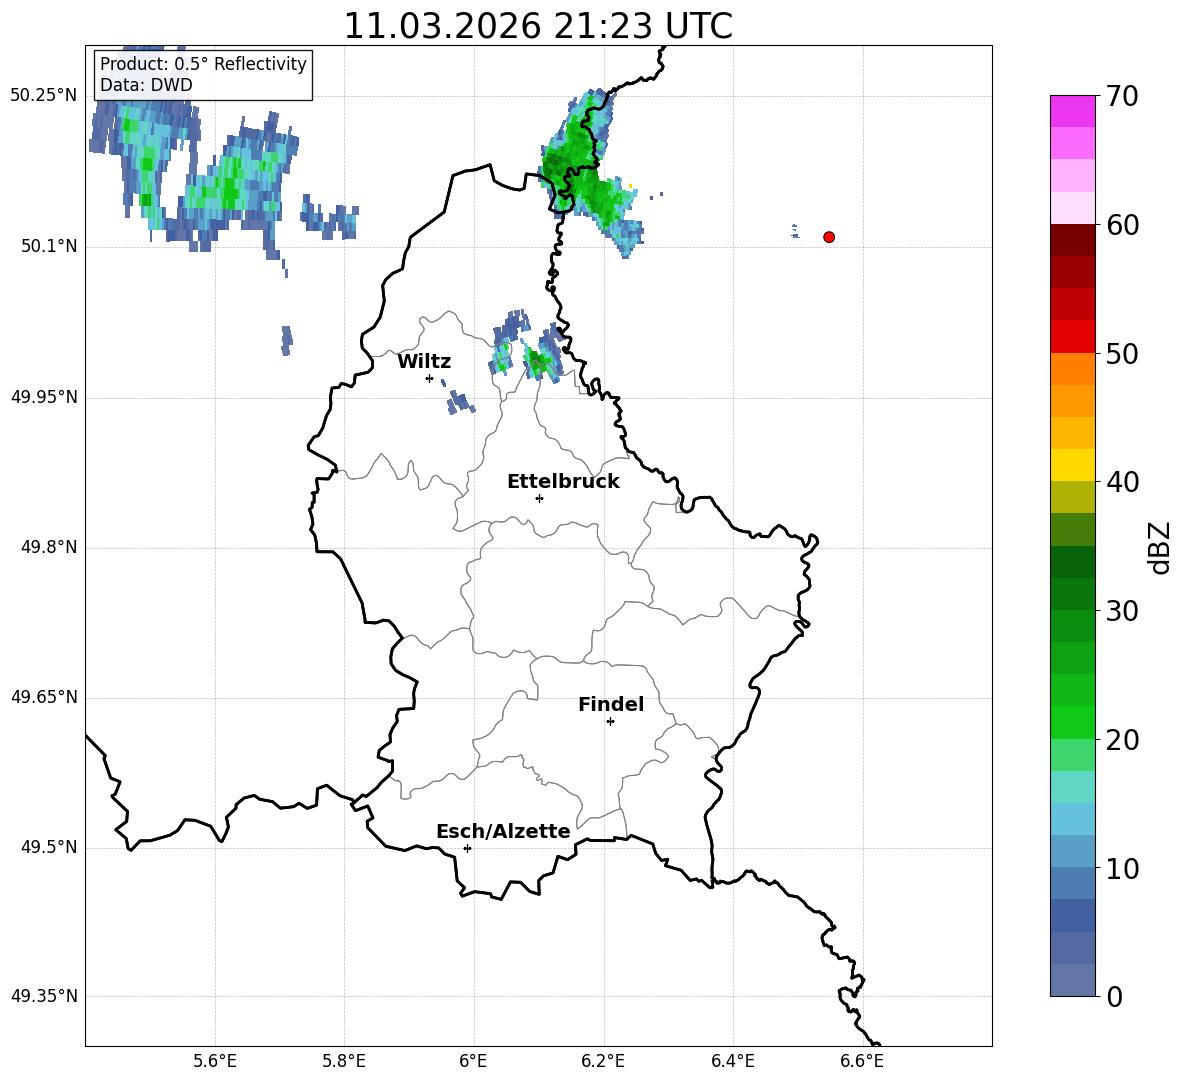Click the red radar site dot

[829, 237]
